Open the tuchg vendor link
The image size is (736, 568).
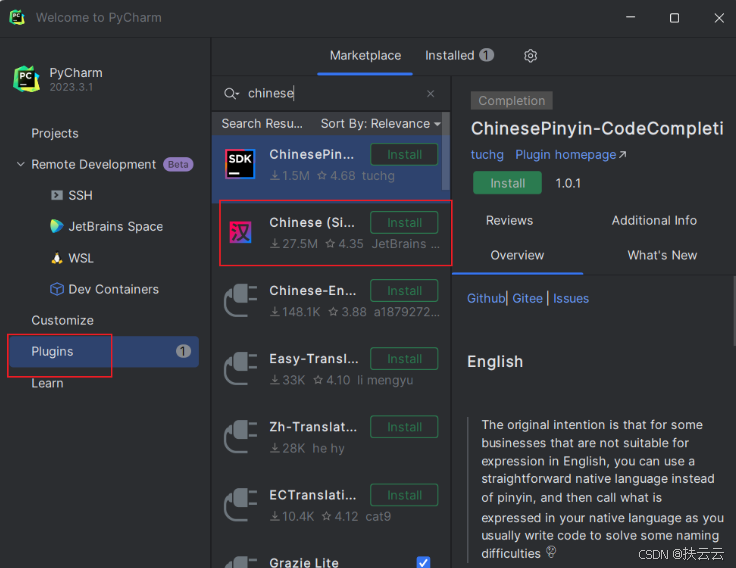pos(487,155)
